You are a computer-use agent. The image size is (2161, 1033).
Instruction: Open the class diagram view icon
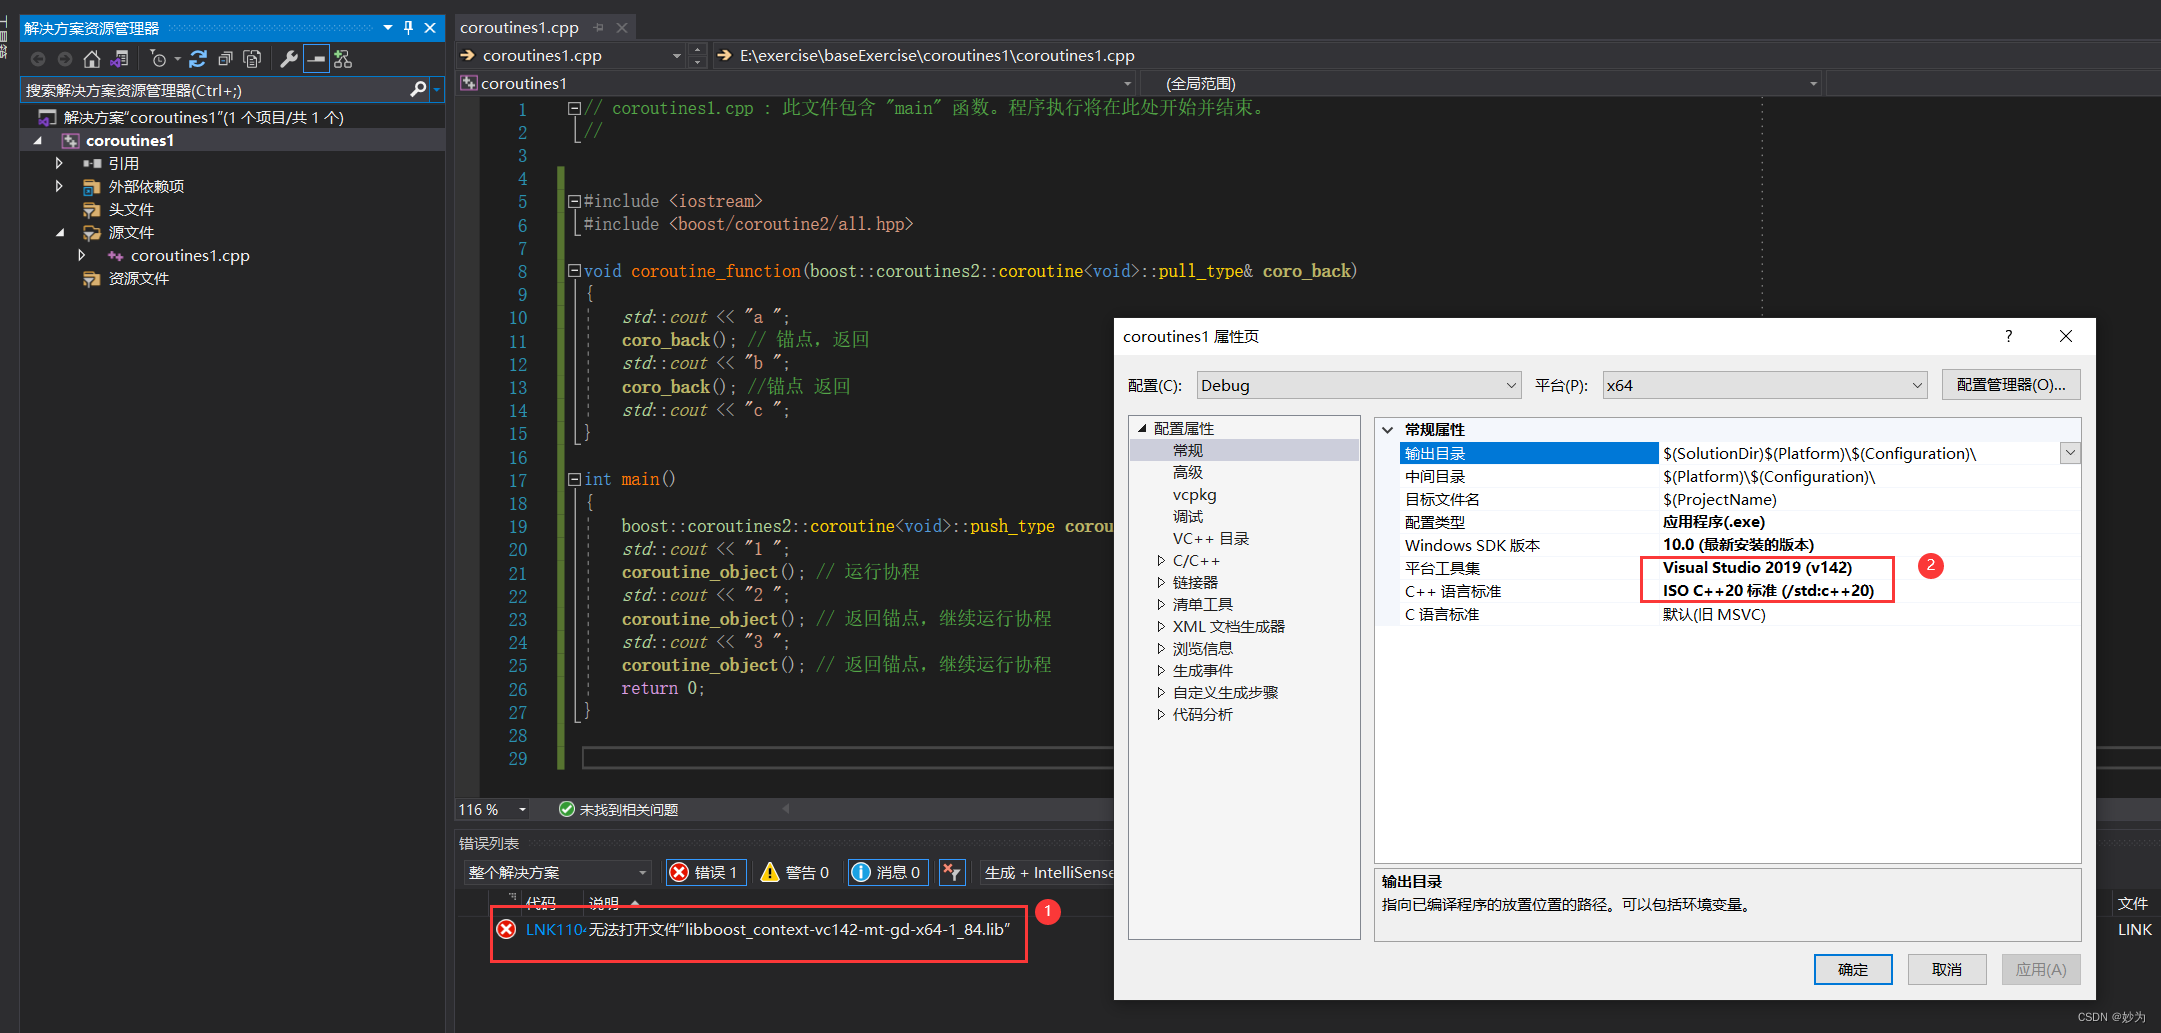click(343, 59)
